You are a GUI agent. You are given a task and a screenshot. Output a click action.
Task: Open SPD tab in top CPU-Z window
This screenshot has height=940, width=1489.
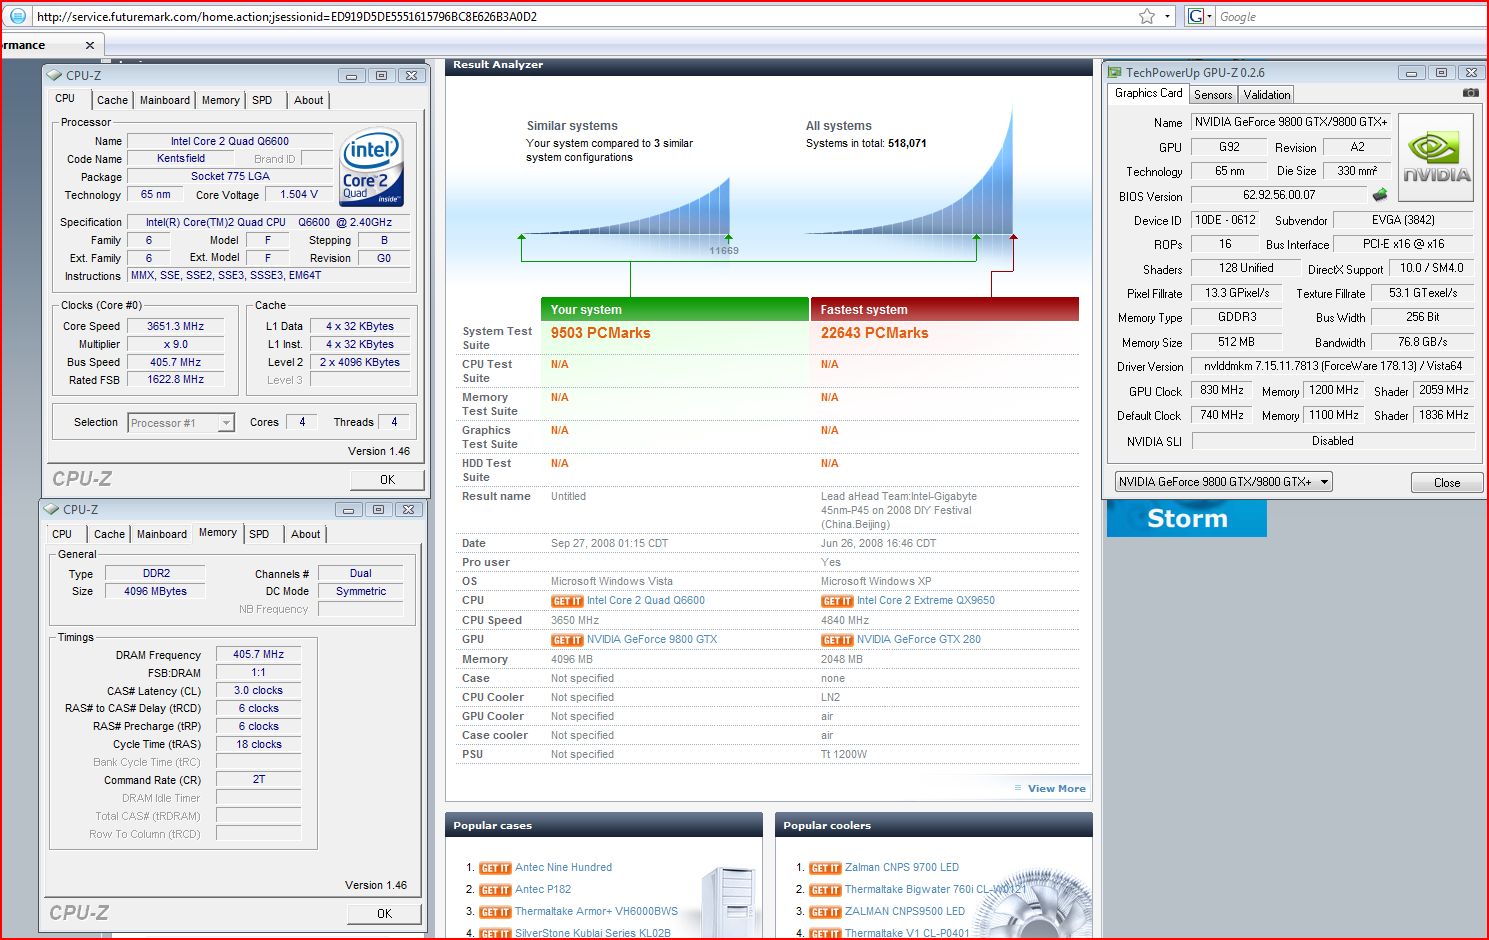click(x=262, y=100)
